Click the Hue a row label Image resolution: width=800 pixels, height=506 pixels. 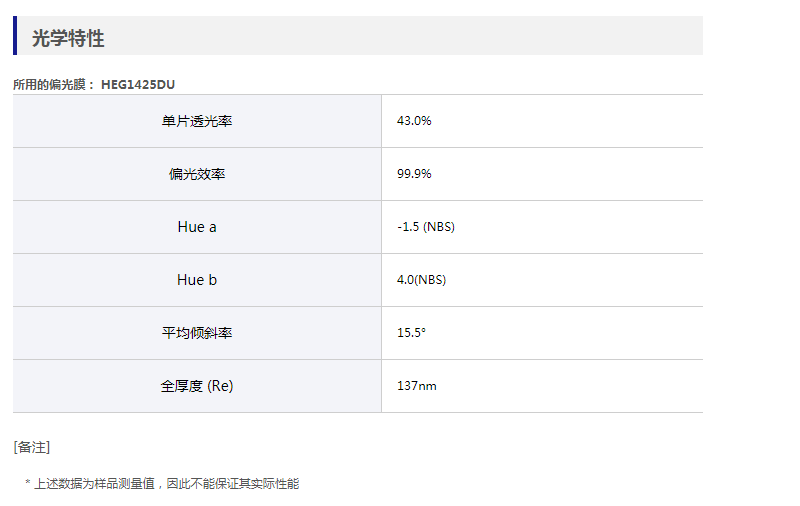[x=197, y=227]
